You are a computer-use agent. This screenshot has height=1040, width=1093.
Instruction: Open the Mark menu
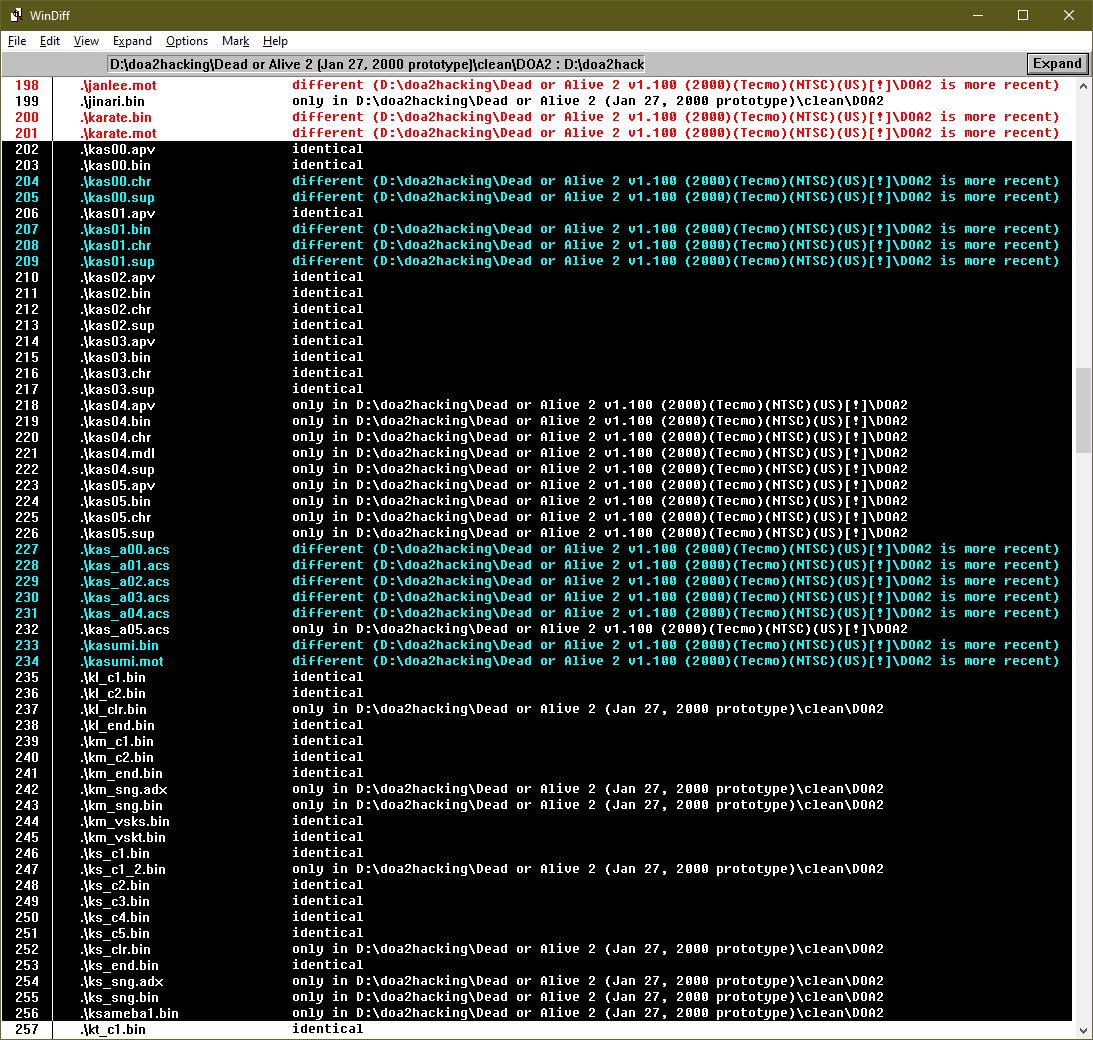(x=236, y=41)
